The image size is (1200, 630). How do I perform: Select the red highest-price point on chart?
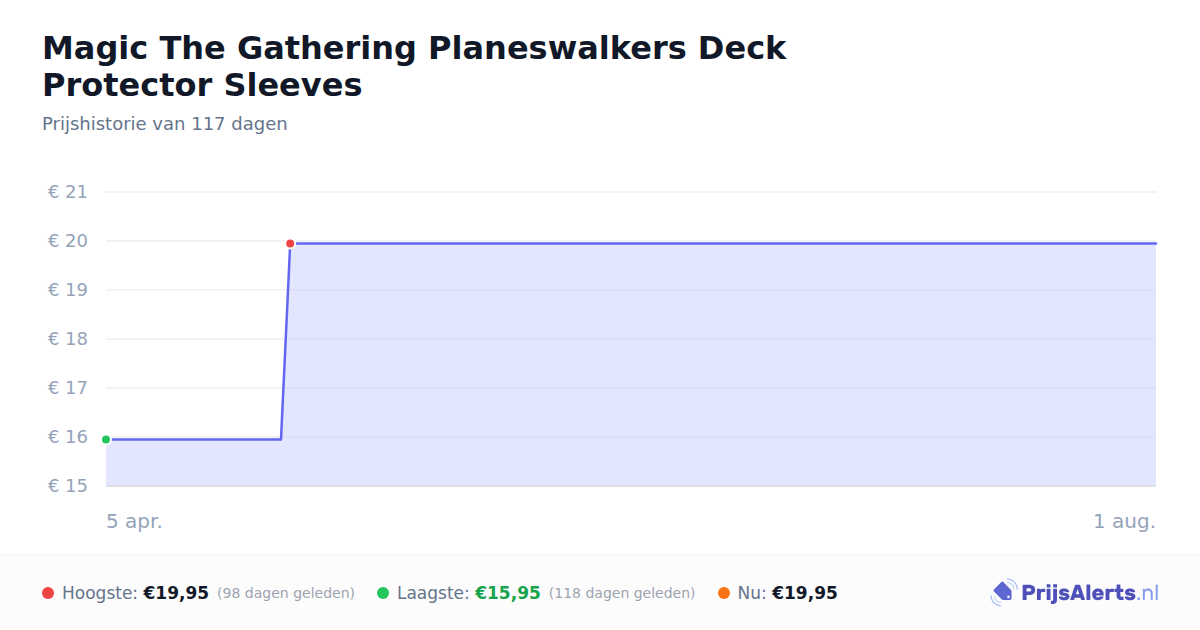pos(290,243)
